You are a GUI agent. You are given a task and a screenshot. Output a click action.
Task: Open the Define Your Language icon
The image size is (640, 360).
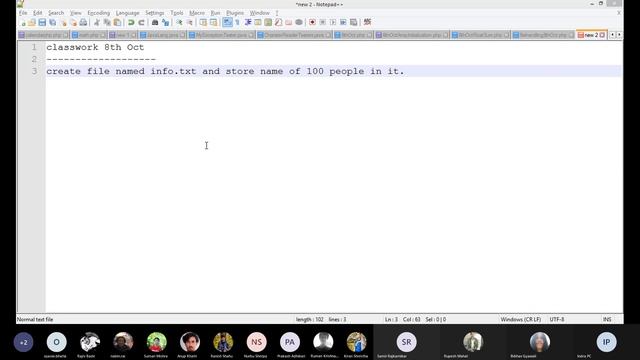tap(258, 22)
